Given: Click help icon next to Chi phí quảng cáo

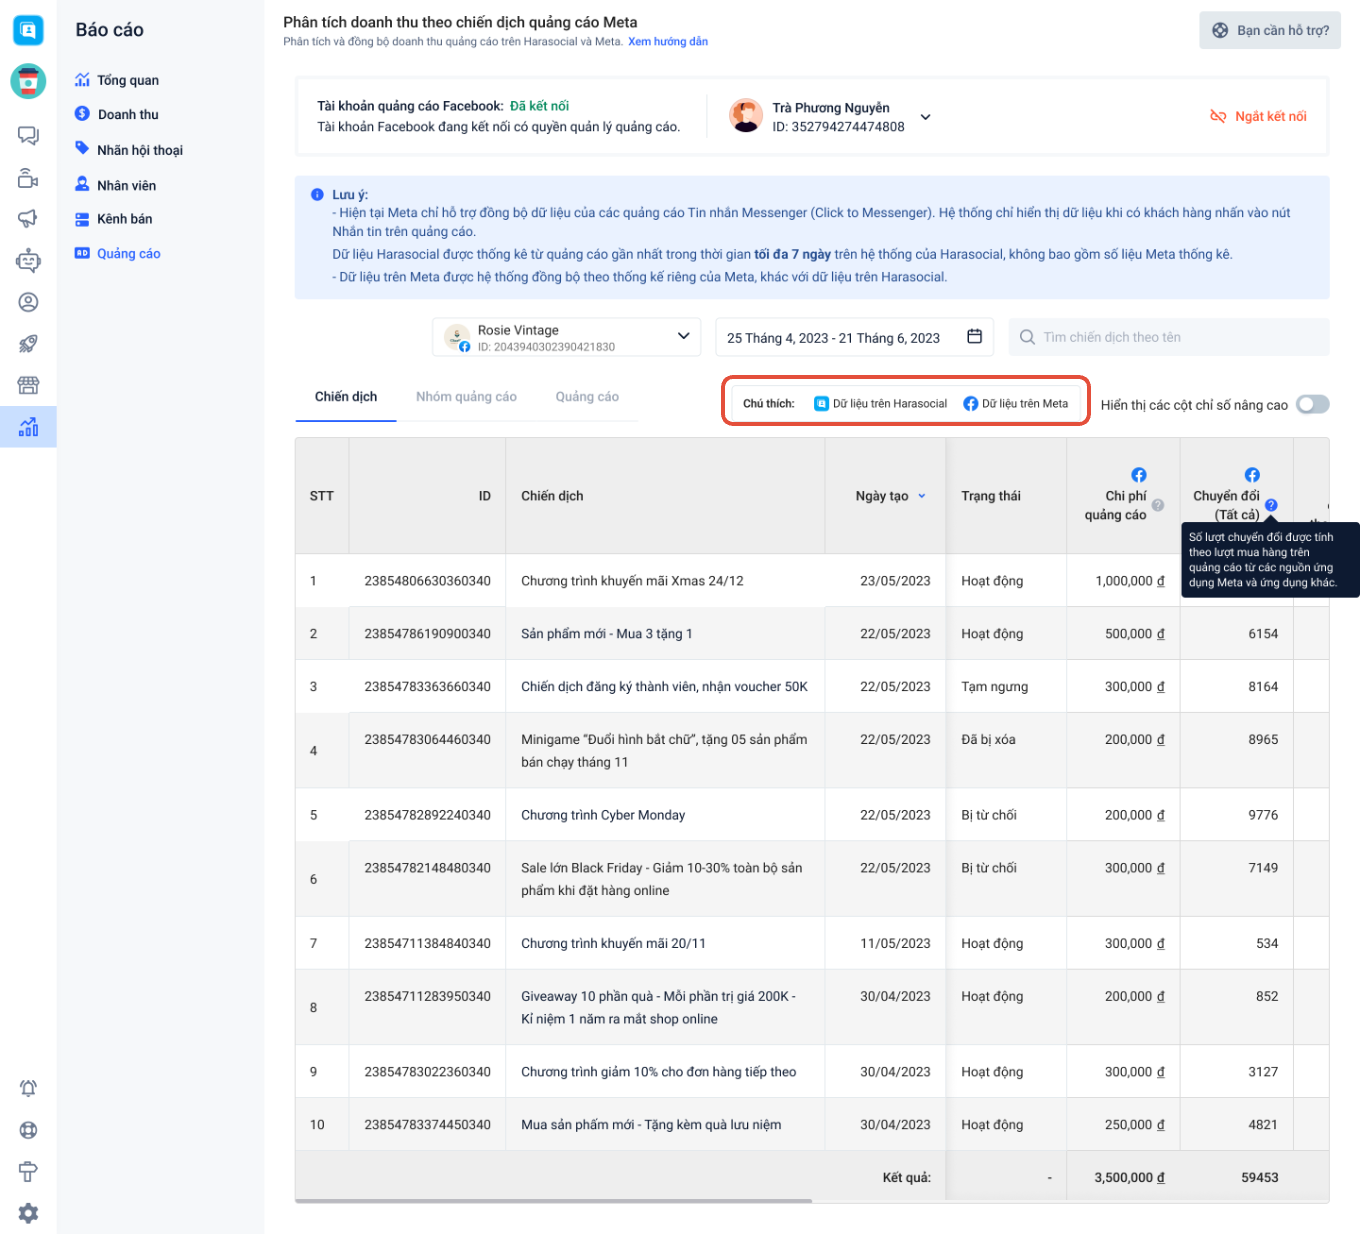Looking at the screenshot, I should (x=1158, y=505).
